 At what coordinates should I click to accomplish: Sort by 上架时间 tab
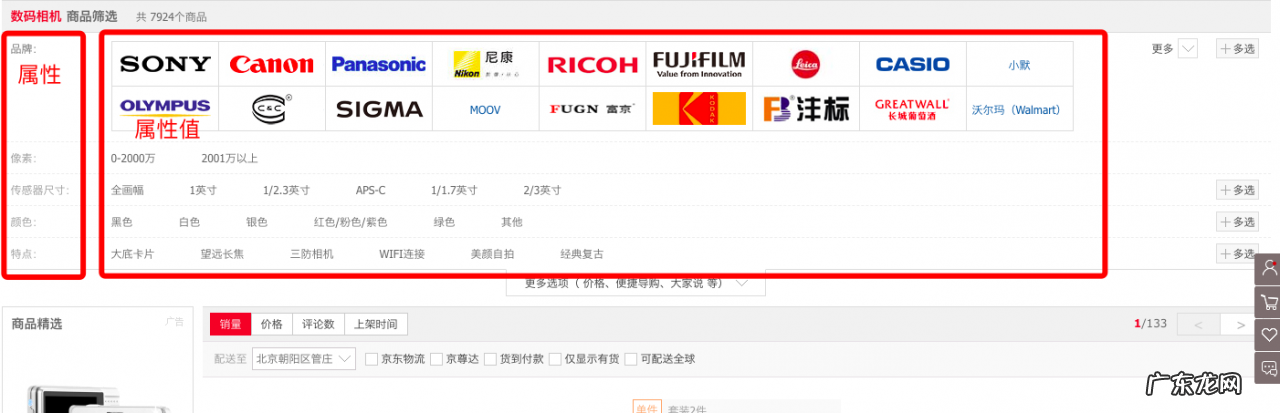(376, 324)
